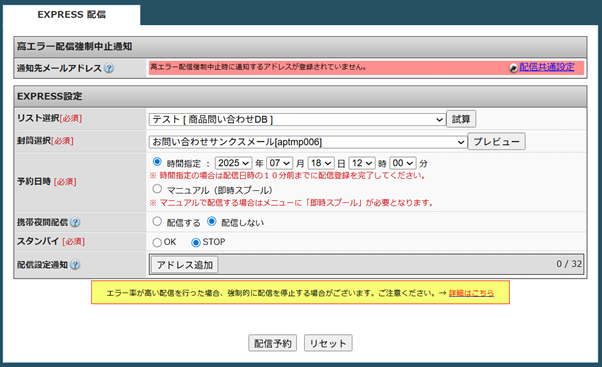The height and width of the screenshot is (367, 602).
Task: Open the year dropdown showing 2025
Action: click(233, 163)
